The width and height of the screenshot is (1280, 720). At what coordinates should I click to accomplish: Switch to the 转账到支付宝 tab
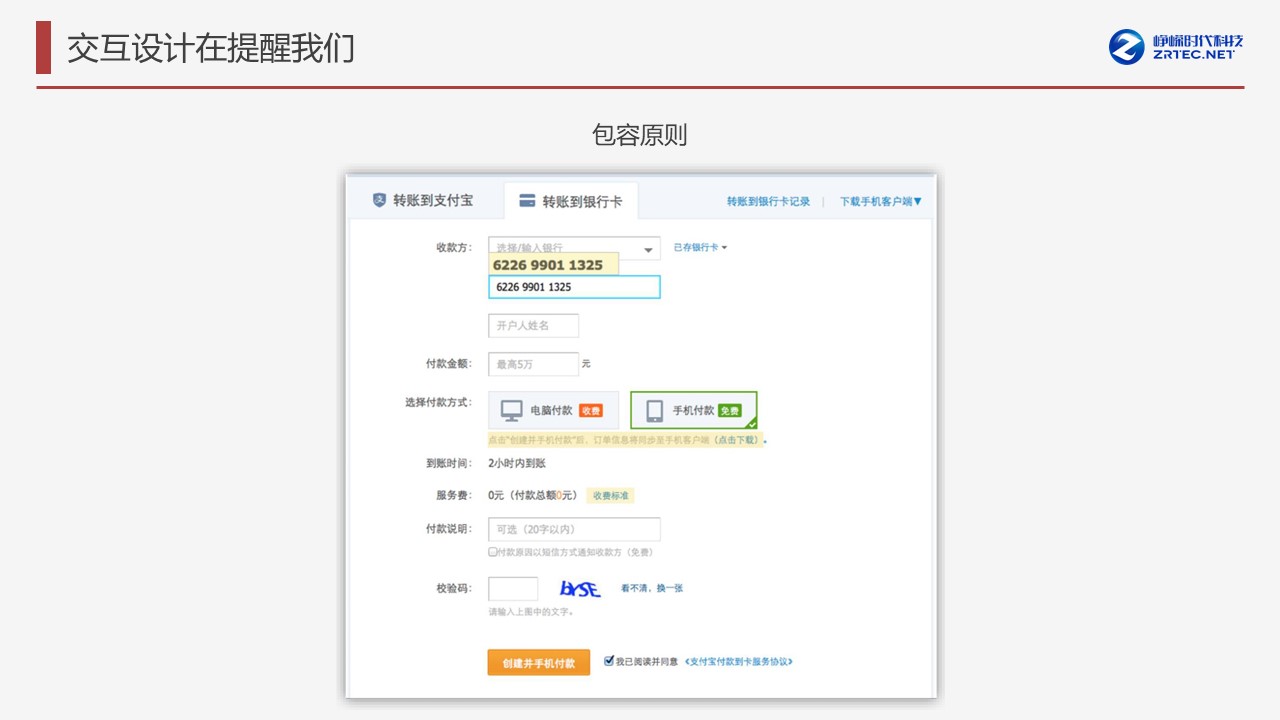(422, 200)
